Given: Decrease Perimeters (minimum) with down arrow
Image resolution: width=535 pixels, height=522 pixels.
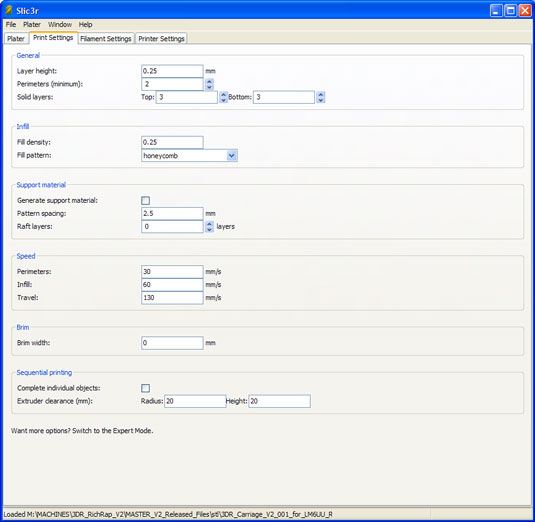Looking at the screenshot, I should tap(209, 87).
